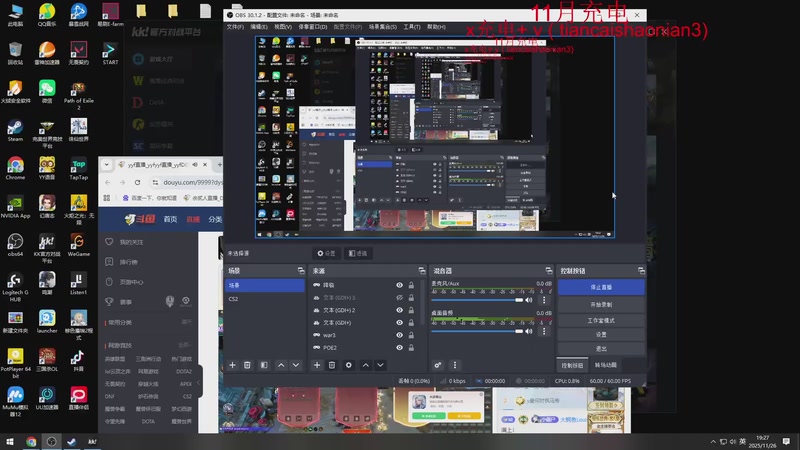The height and width of the screenshot is (450, 800).
Task: Open WeGame desktop shortcut
Action: pos(79,245)
